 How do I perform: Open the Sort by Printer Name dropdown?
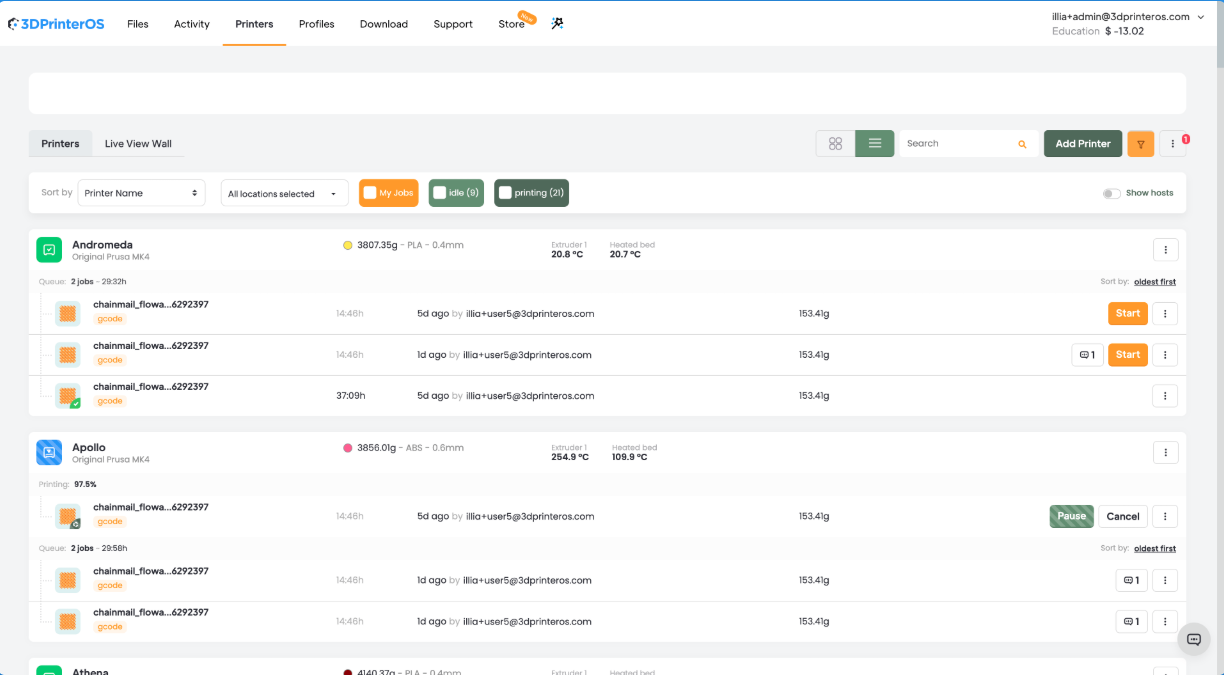pos(141,193)
